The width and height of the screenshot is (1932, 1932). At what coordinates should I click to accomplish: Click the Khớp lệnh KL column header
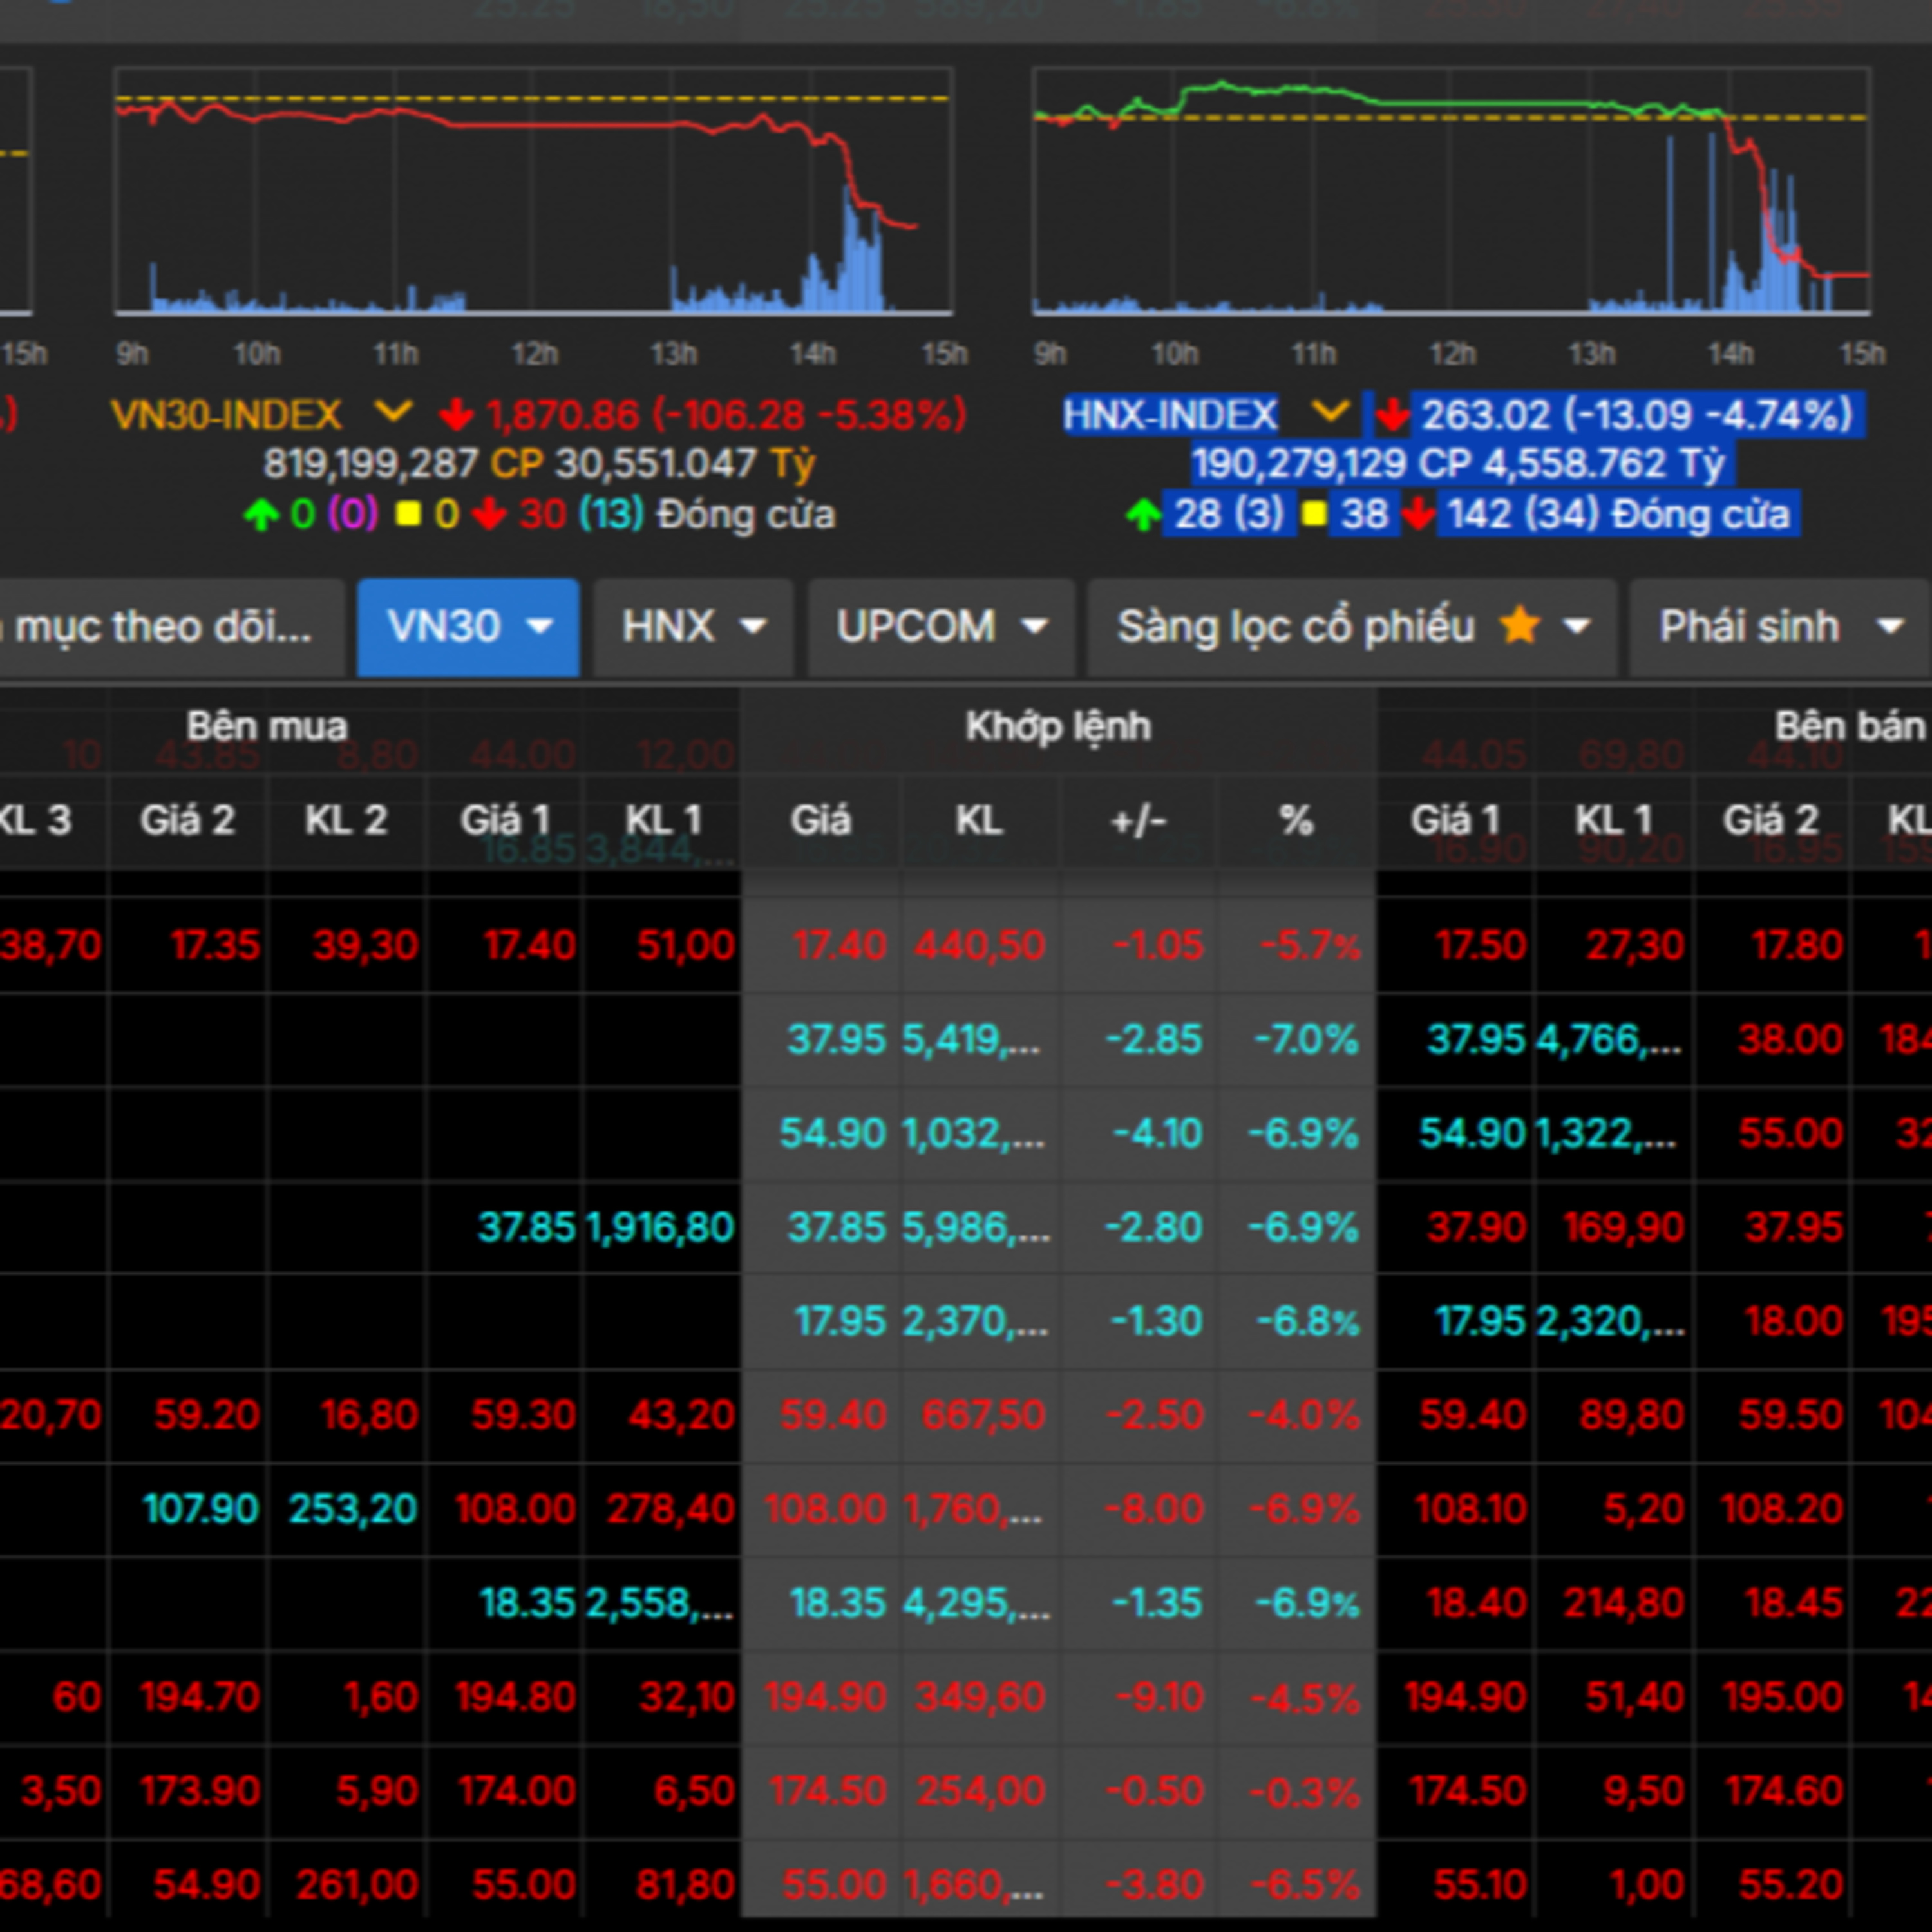pos(978,821)
